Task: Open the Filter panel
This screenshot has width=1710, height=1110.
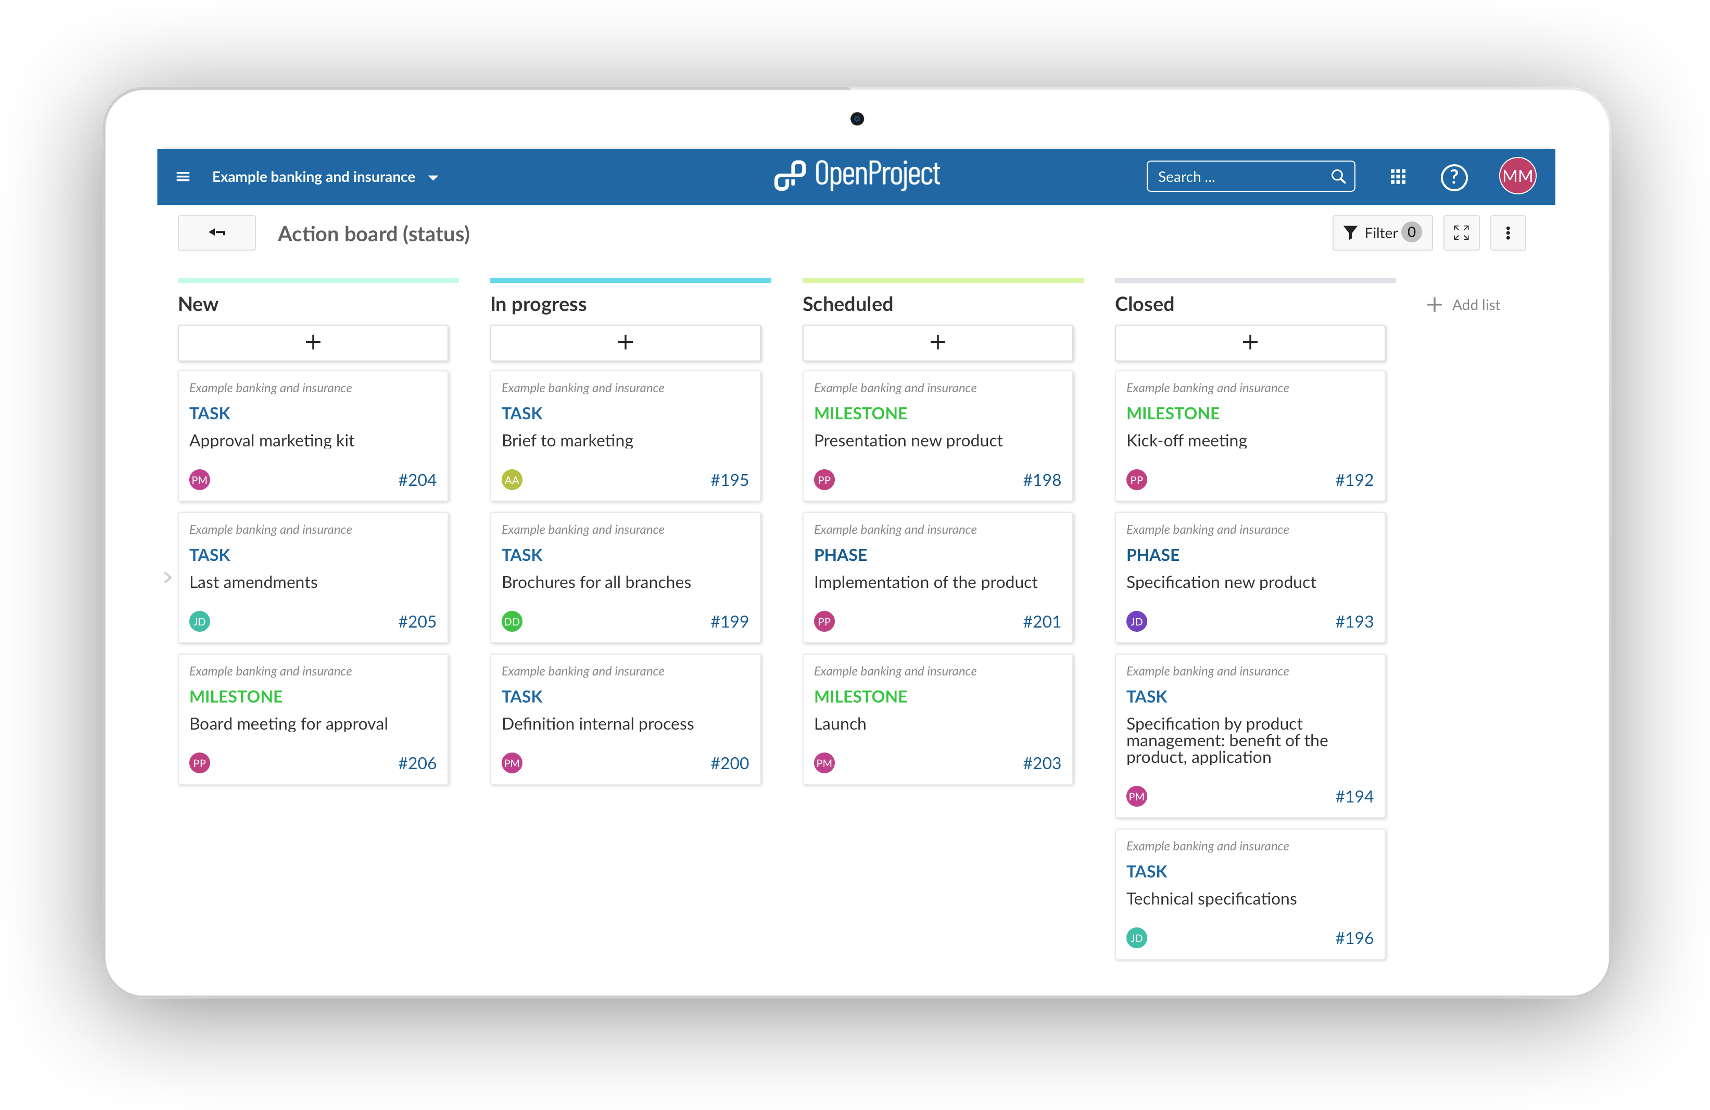Action: [x=1381, y=233]
